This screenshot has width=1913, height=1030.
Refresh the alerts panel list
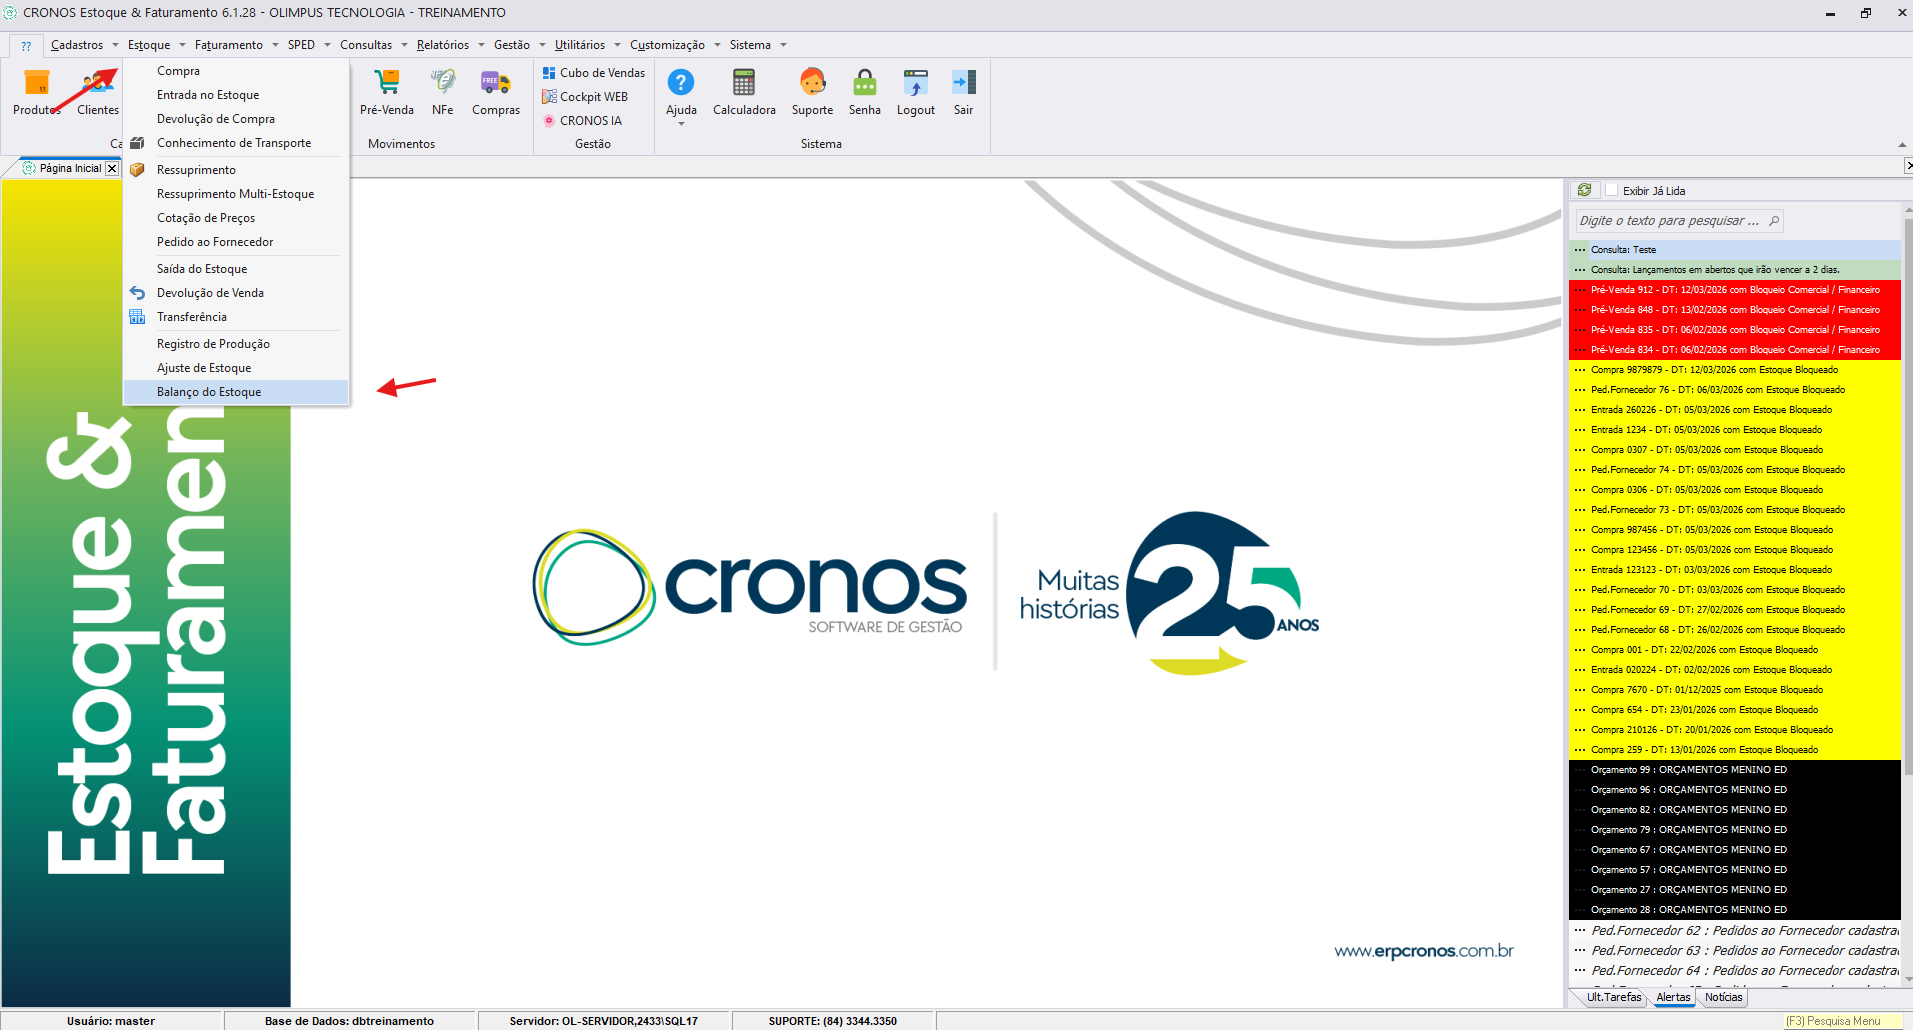coord(1584,190)
